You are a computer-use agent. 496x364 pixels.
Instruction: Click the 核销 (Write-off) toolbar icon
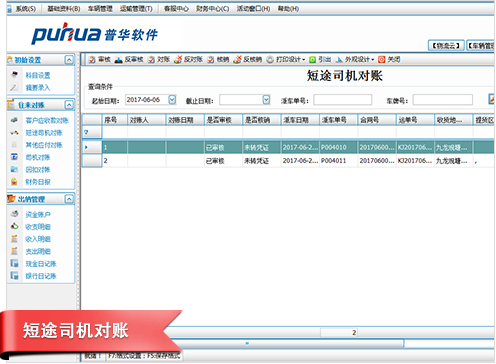(x=211, y=60)
